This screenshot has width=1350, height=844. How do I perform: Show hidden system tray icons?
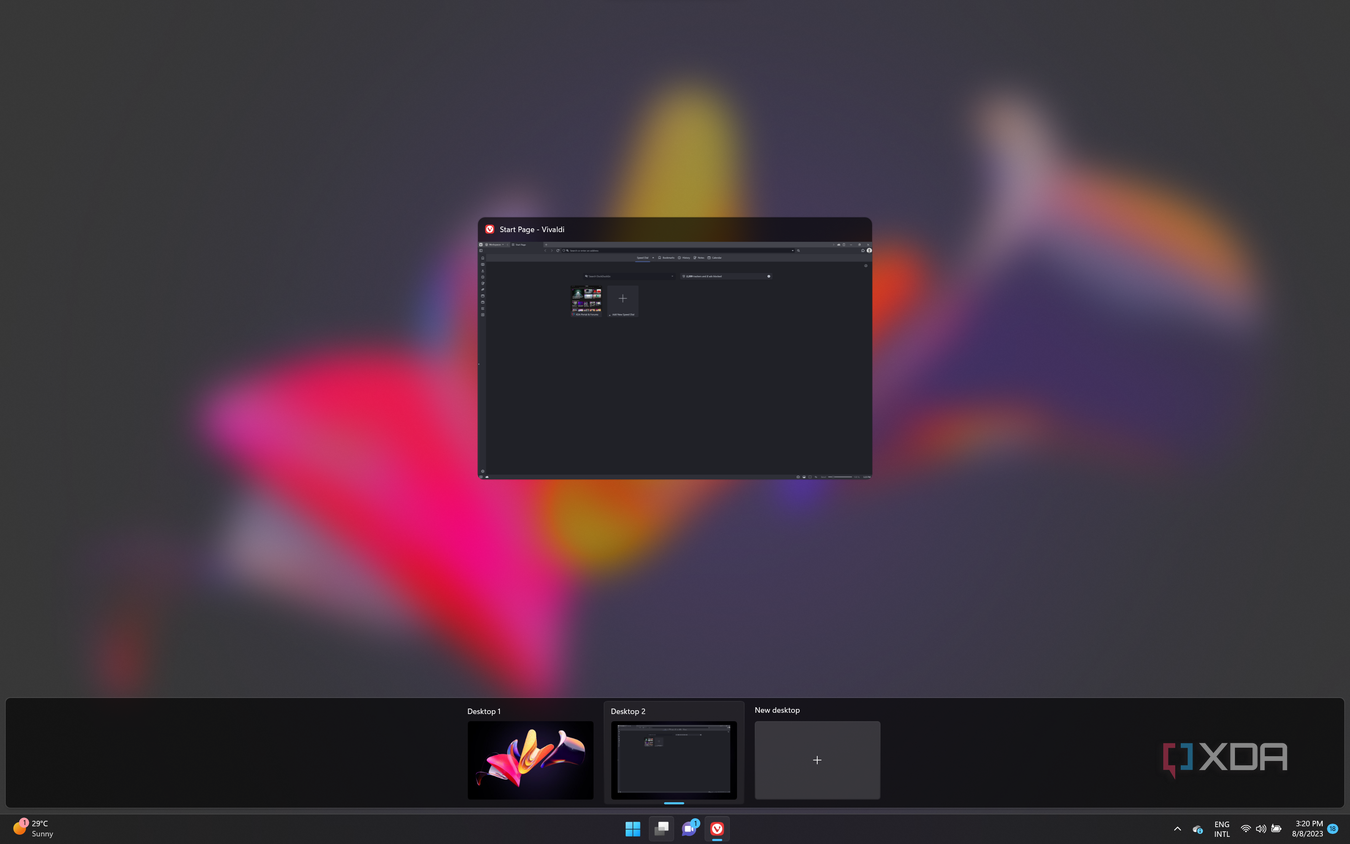click(x=1177, y=829)
